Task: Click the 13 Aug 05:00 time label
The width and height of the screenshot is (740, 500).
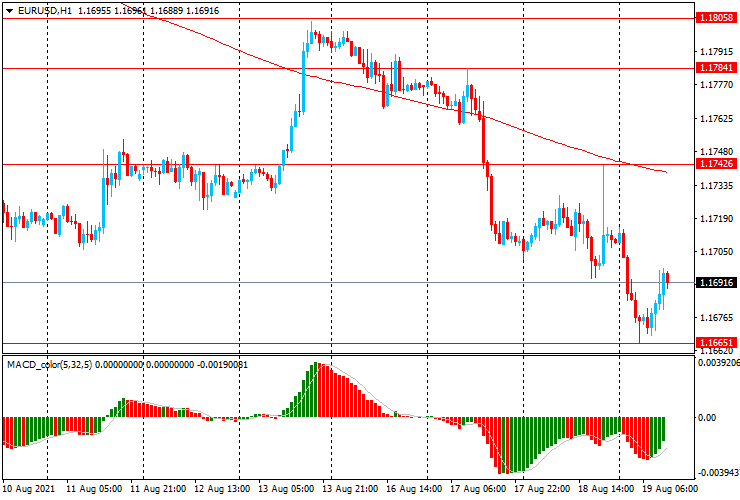Action: pos(286,489)
